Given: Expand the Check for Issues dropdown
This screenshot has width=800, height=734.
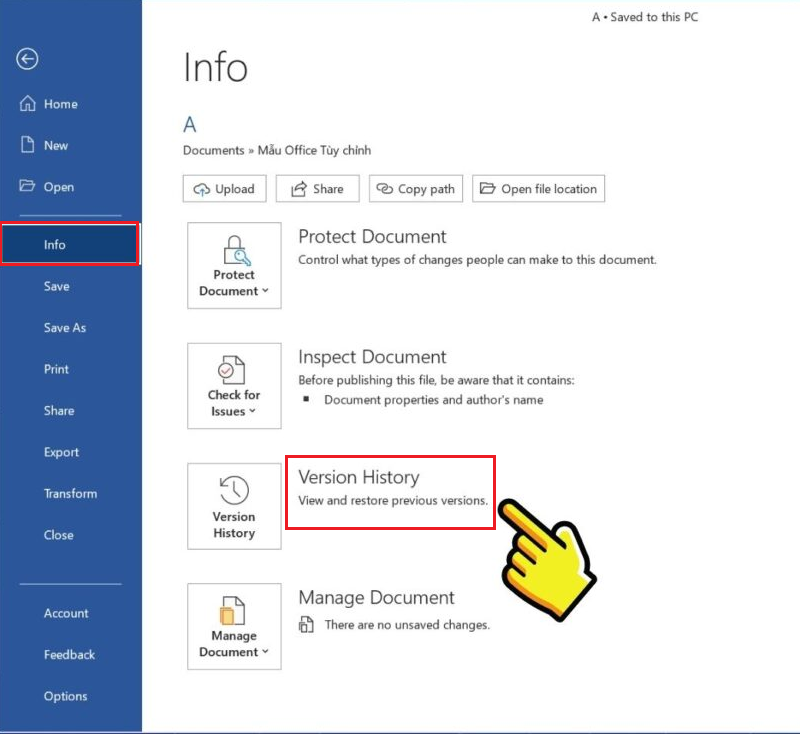Looking at the screenshot, I should click(x=234, y=411).
